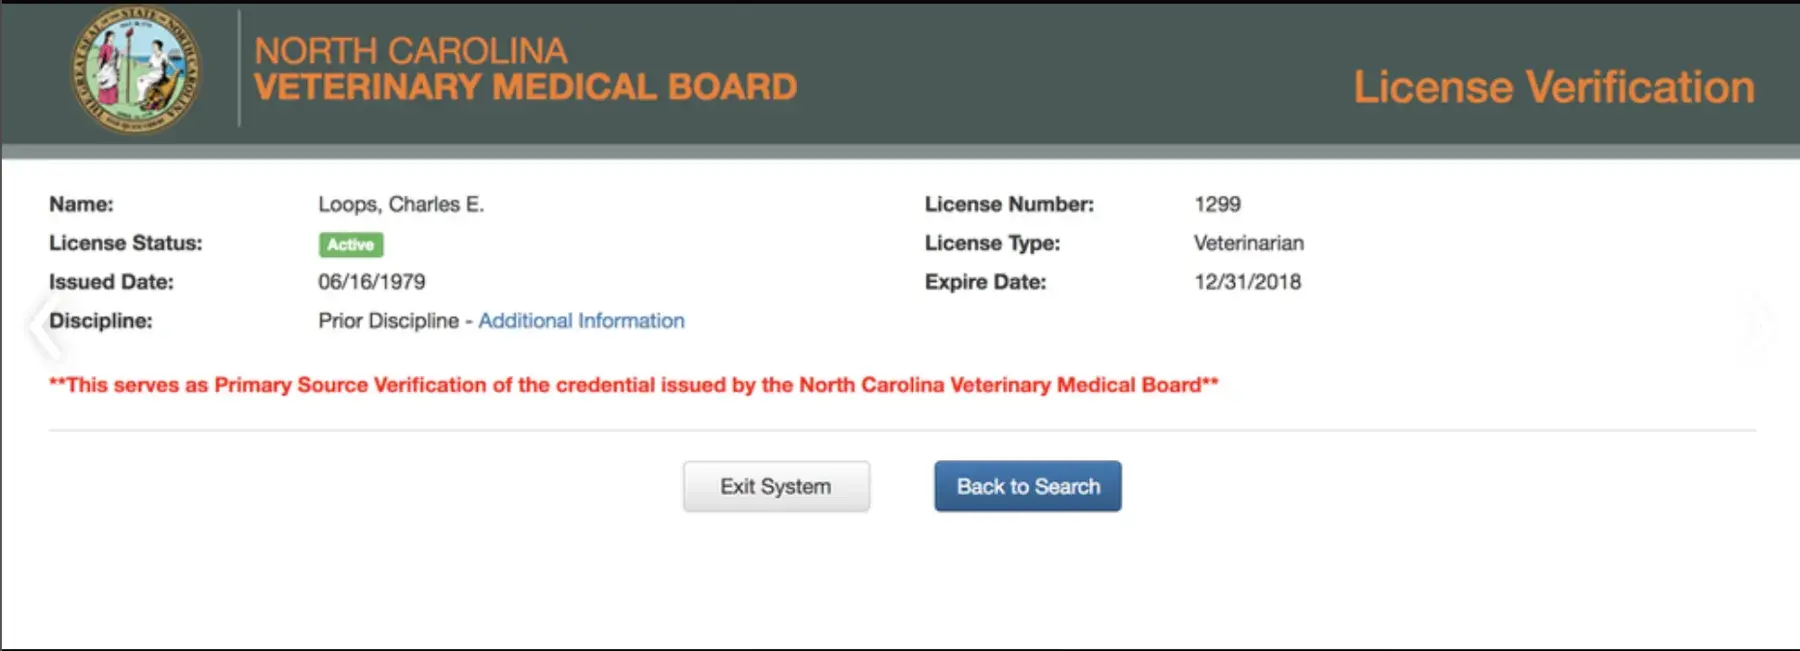Click the Name field label

(x=81, y=204)
